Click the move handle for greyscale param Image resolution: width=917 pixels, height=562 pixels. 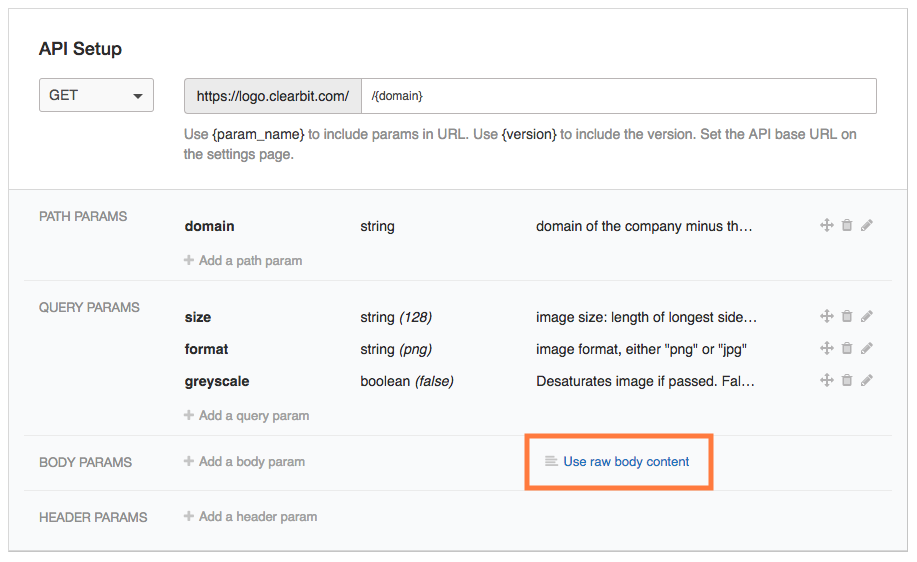point(827,381)
